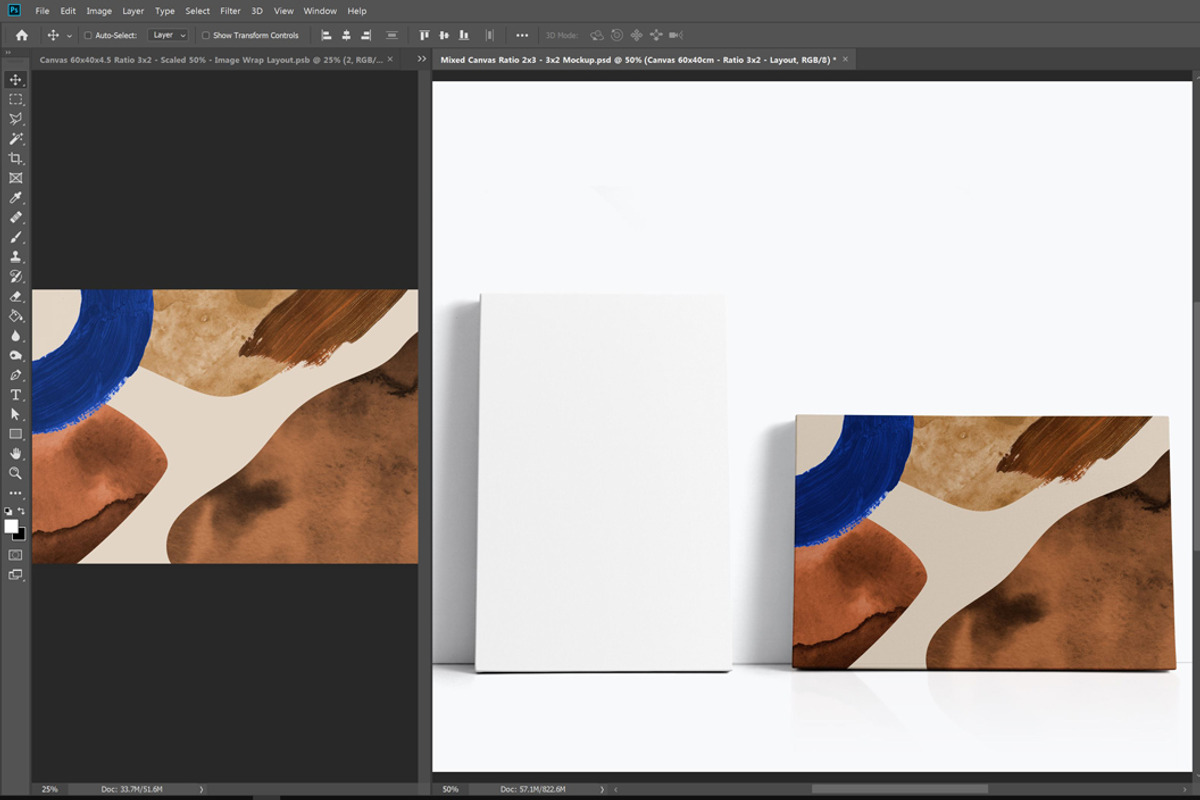Select the Brush tool
Viewport: 1200px width, 800px height.
pyautogui.click(x=15, y=237)
